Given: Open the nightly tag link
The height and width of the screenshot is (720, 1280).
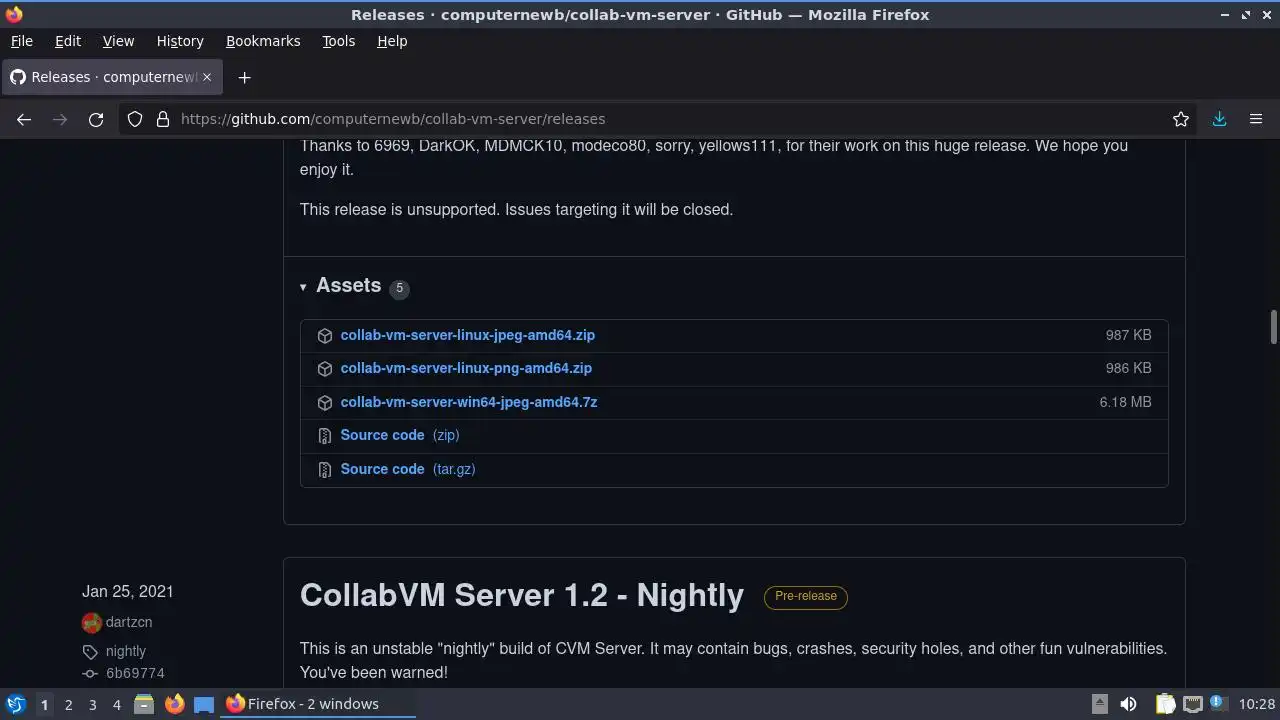Looking at the screenshot, I should click(126, 651).
